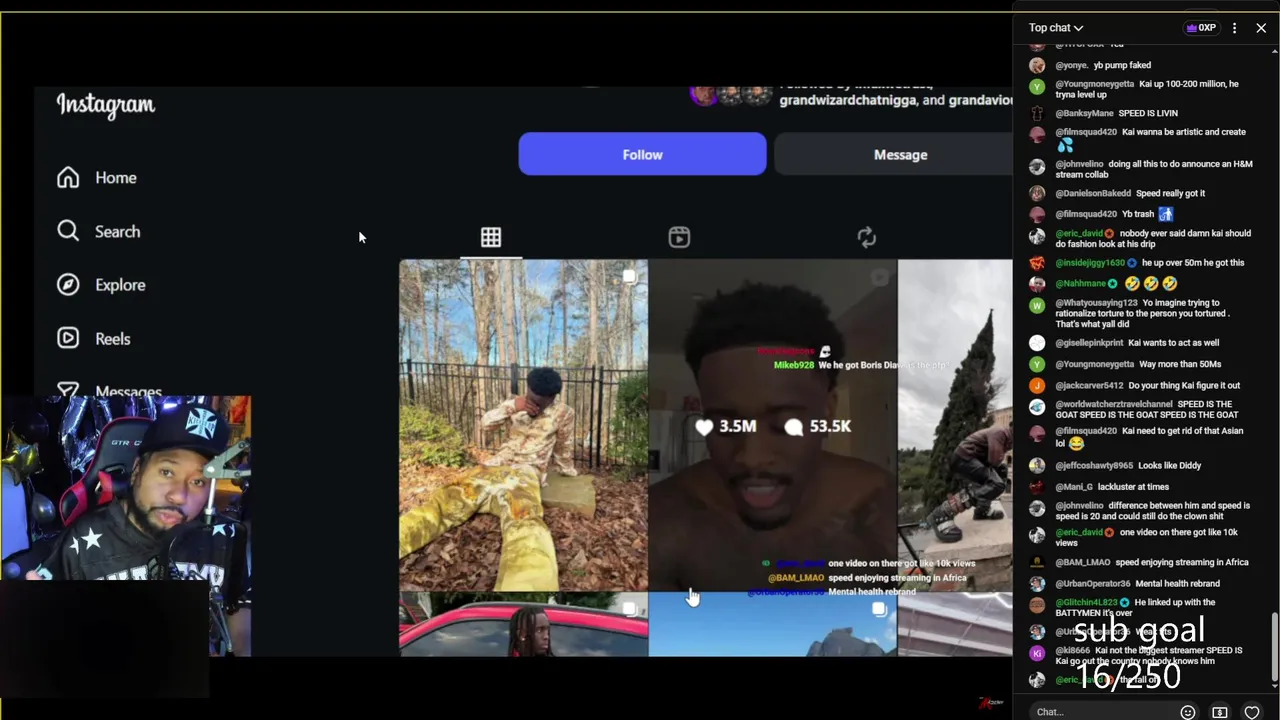This screenshot has height=720, width=1280.
Task: Switch to the reposts tab
Action: coord(867,237)
